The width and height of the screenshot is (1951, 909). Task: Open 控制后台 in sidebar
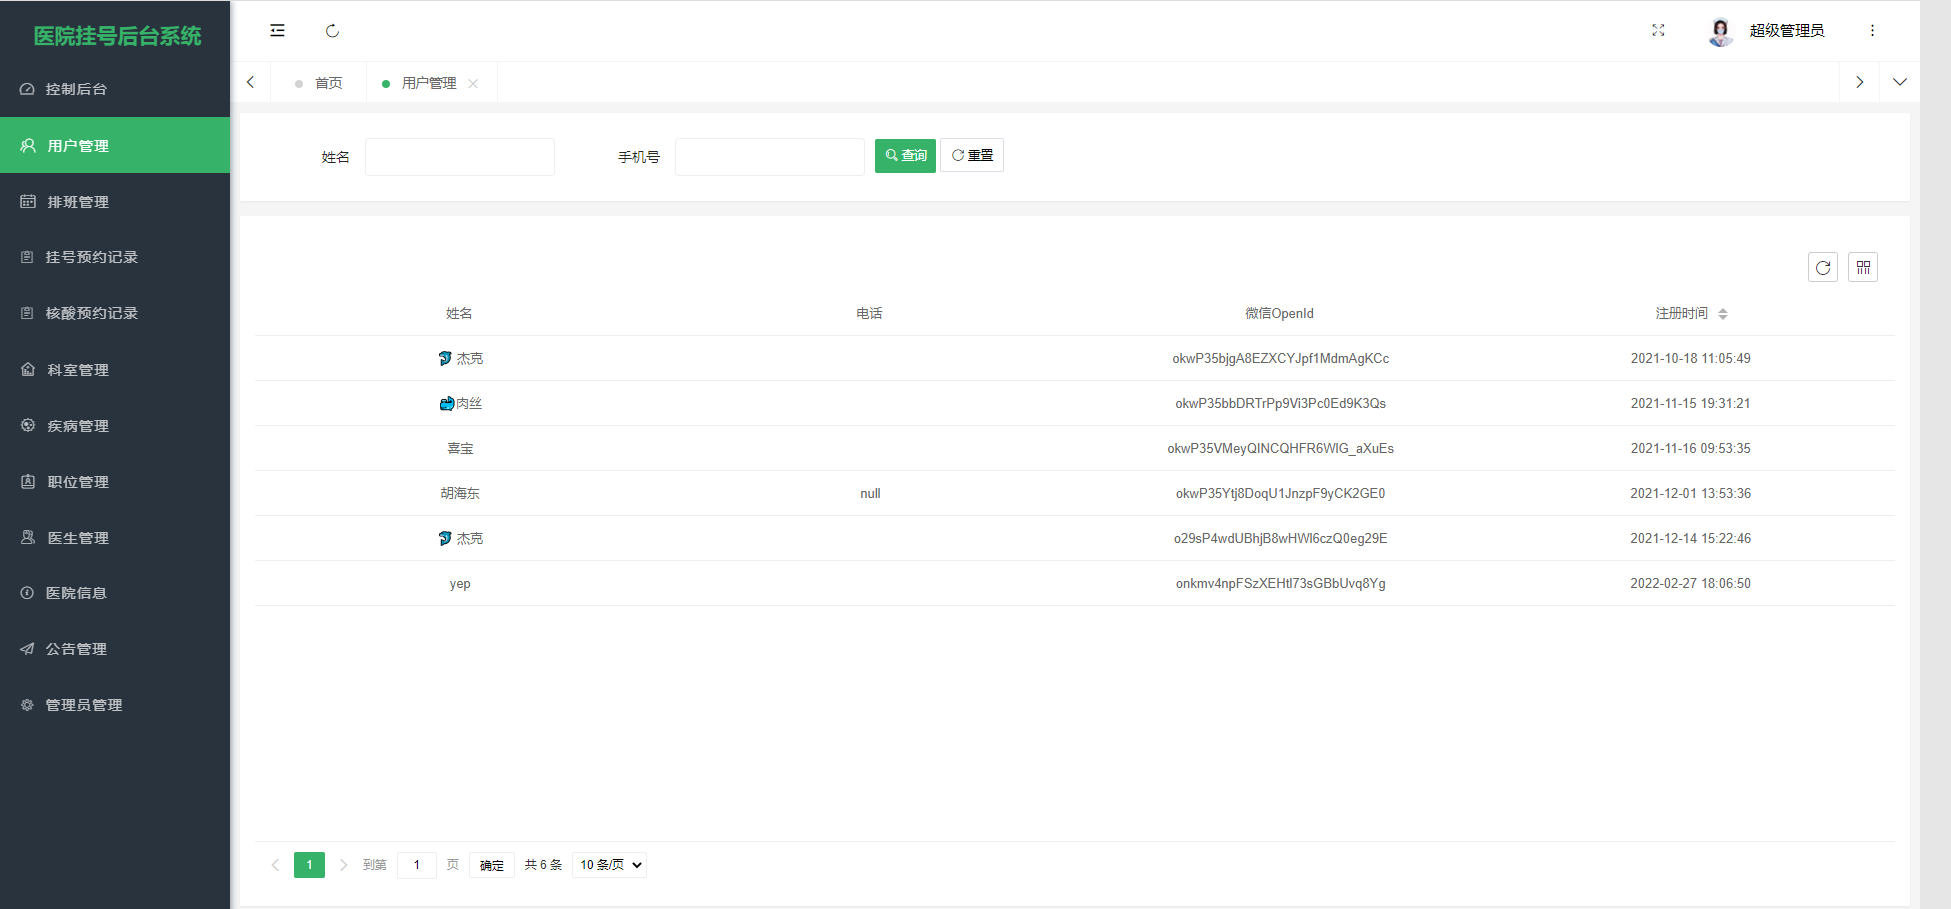click(x=115, y=89)
